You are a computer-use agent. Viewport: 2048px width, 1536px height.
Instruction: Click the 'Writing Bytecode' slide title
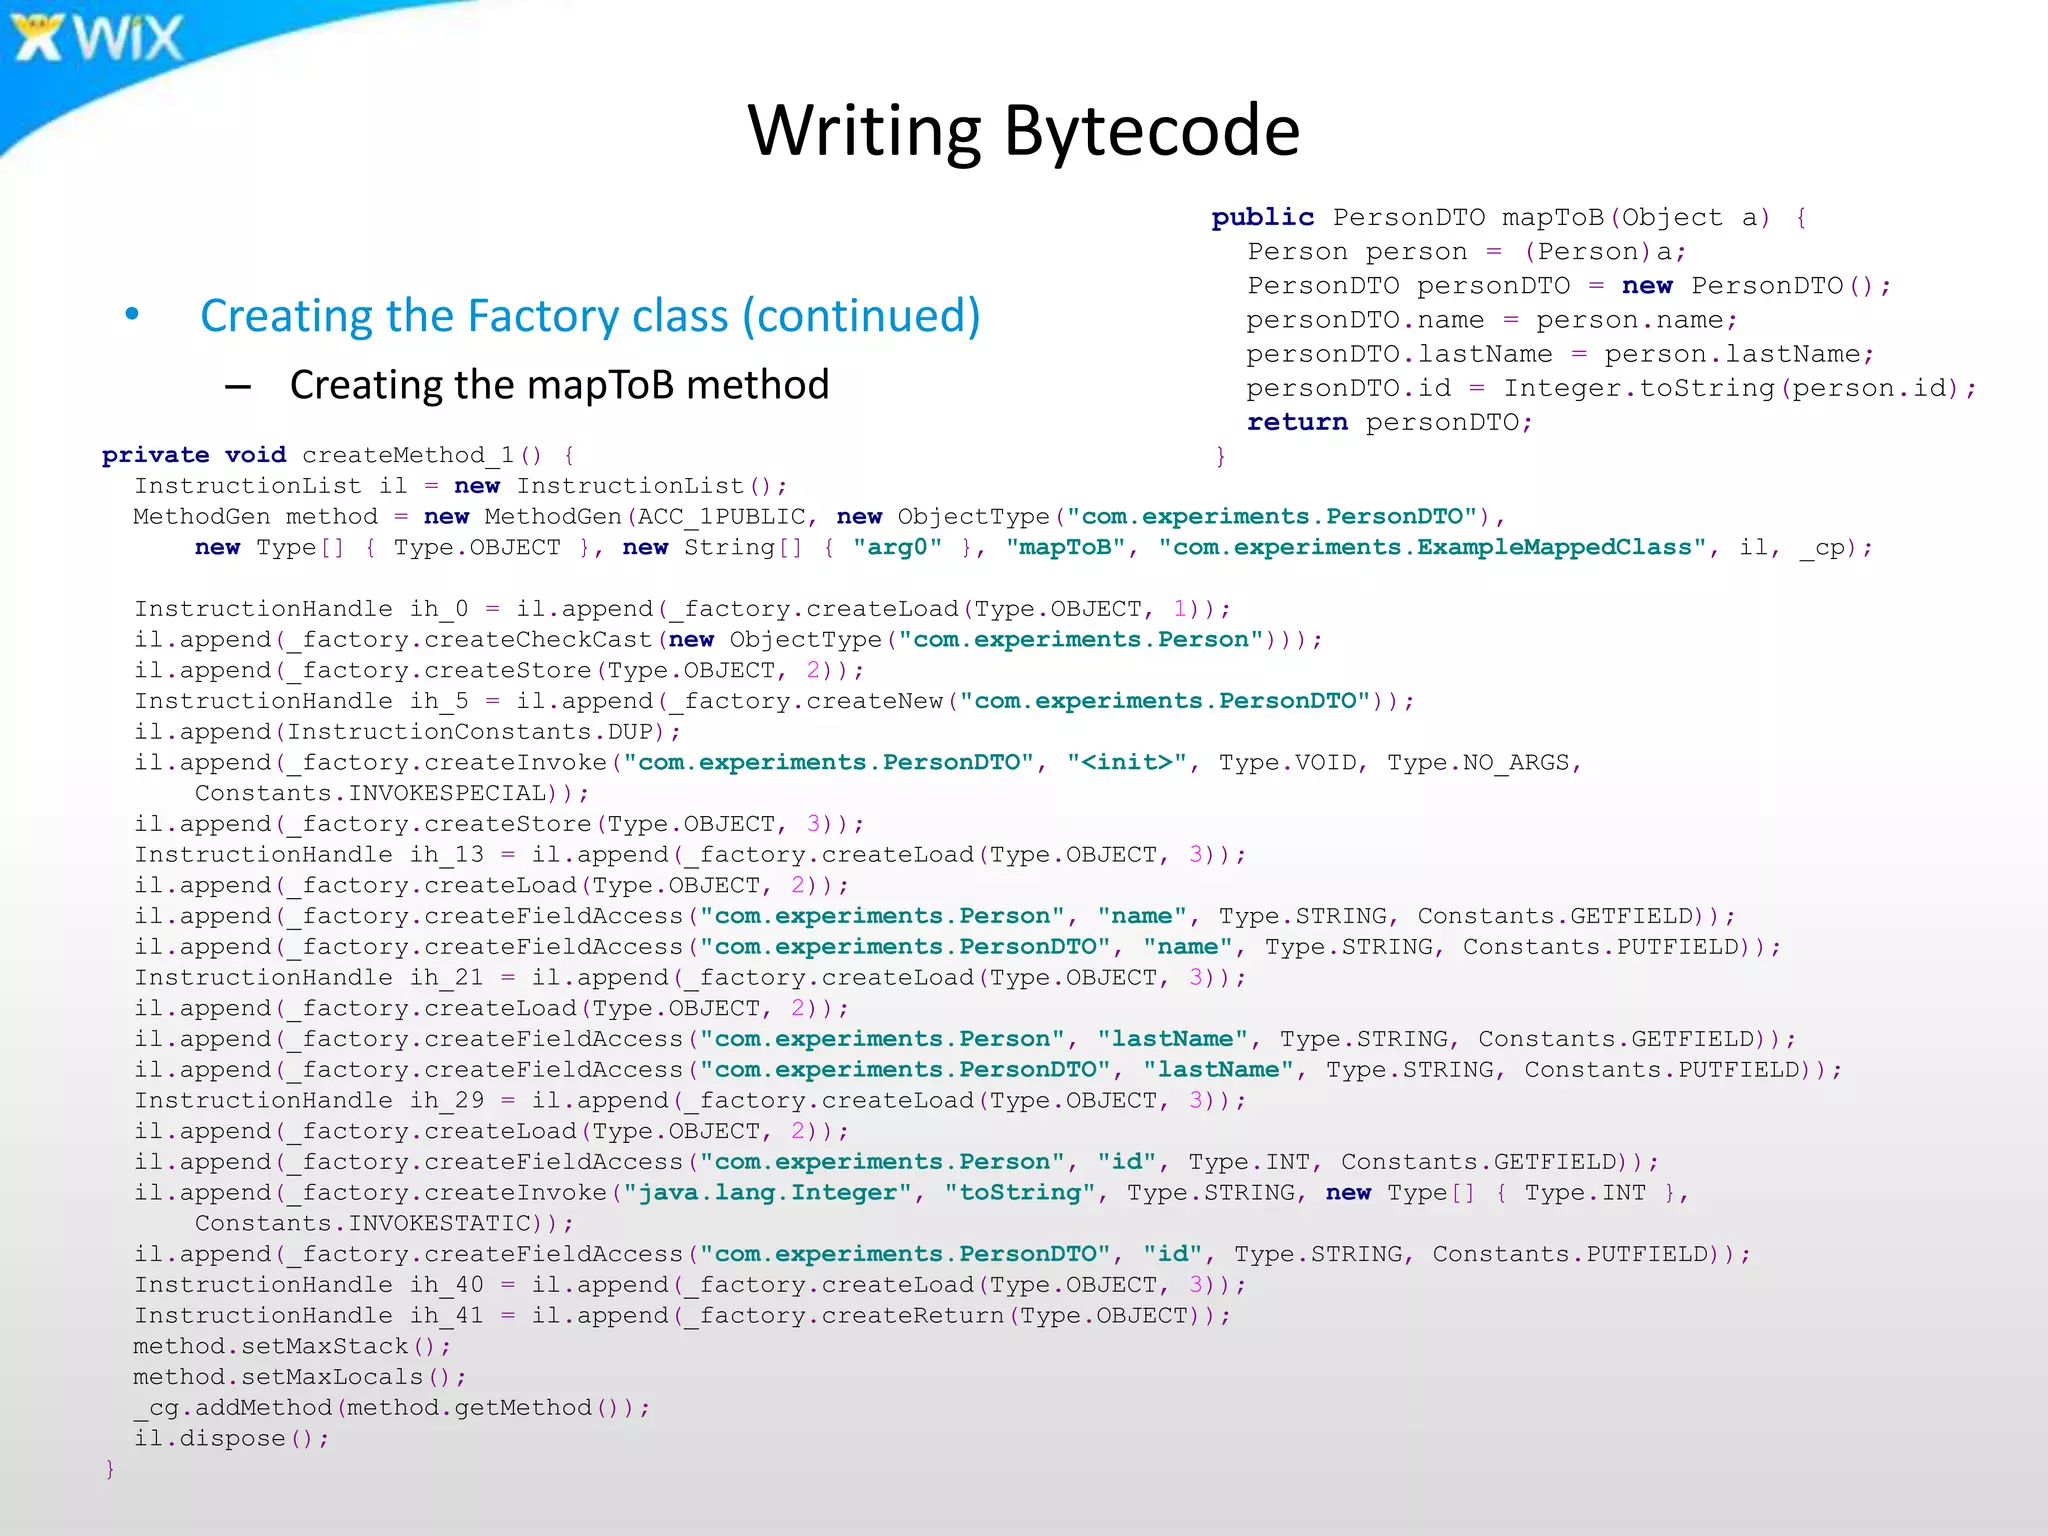tap(1023, 130)
